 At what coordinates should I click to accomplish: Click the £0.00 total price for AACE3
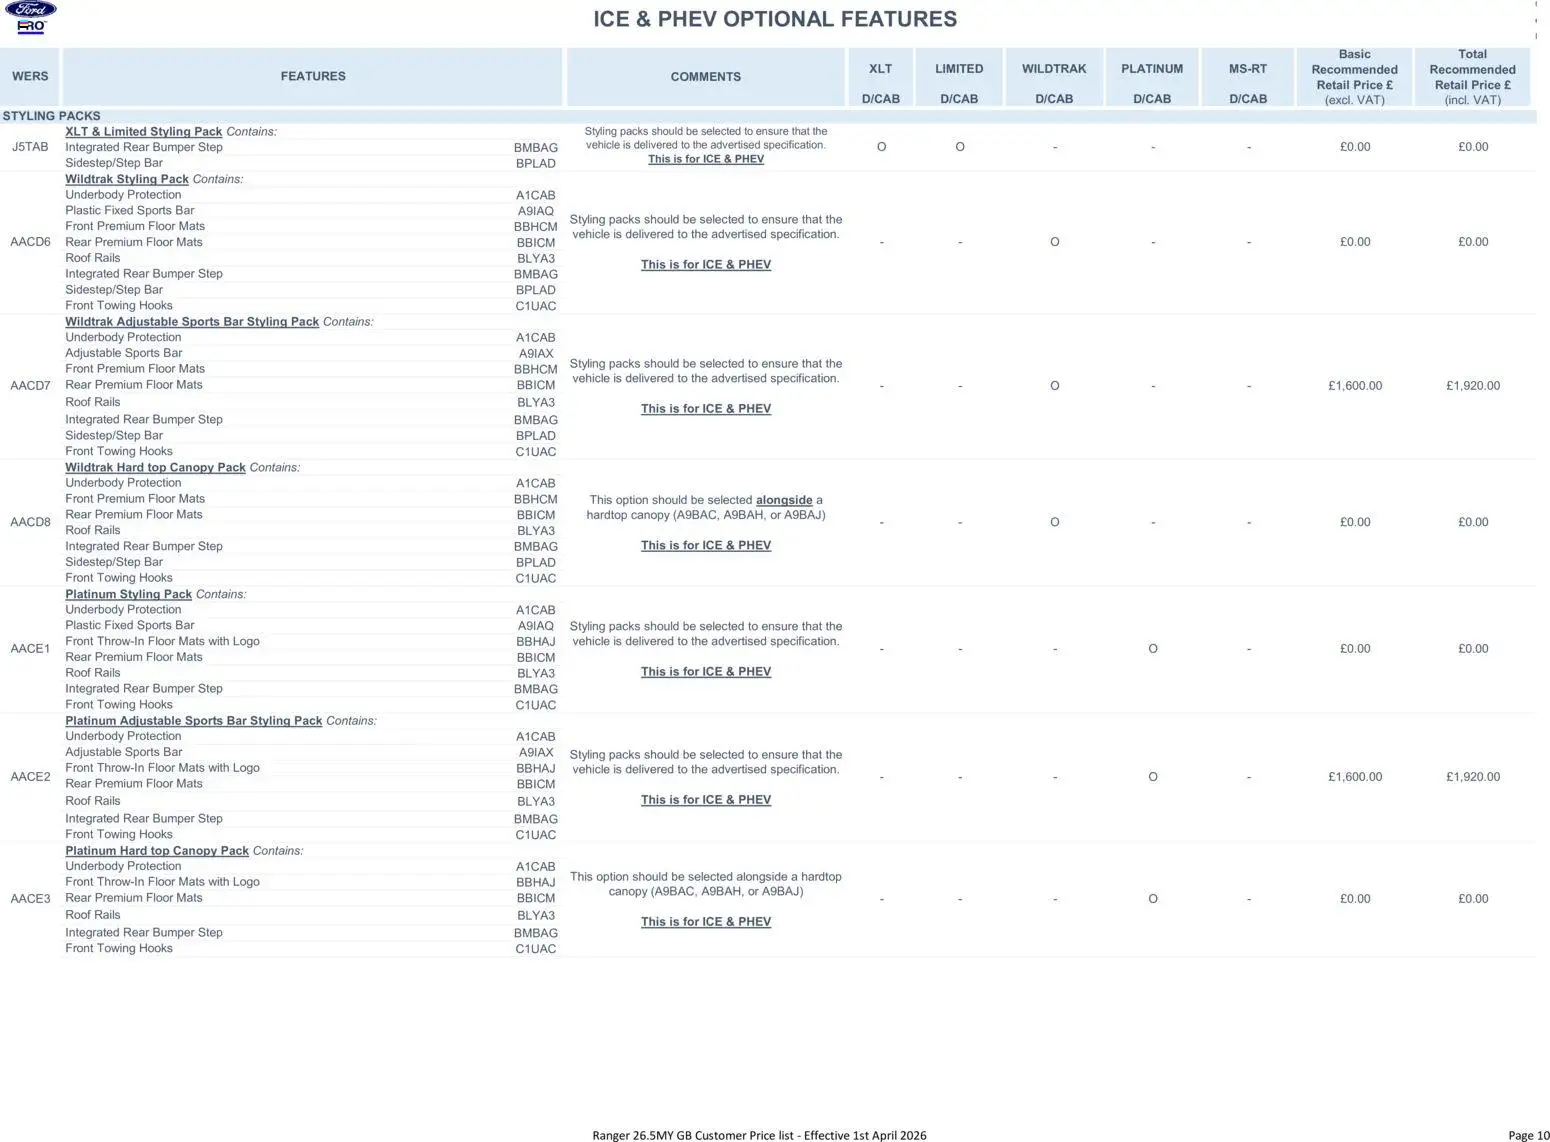click(1473, 899)
